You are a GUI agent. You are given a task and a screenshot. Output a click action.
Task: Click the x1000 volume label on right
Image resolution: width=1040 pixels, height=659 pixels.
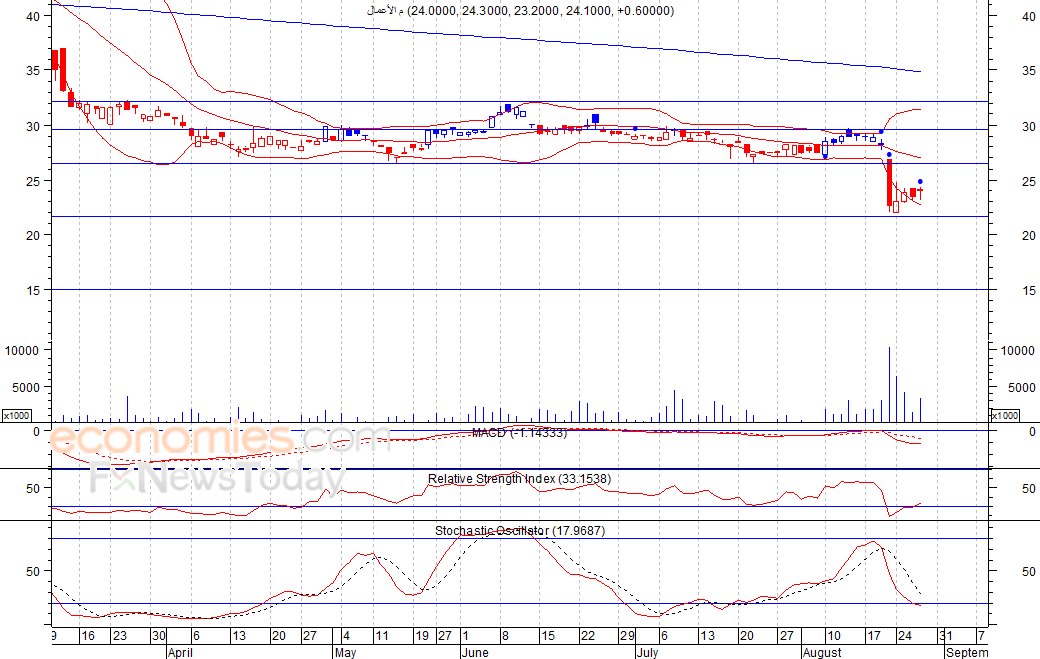(1004, 416)
